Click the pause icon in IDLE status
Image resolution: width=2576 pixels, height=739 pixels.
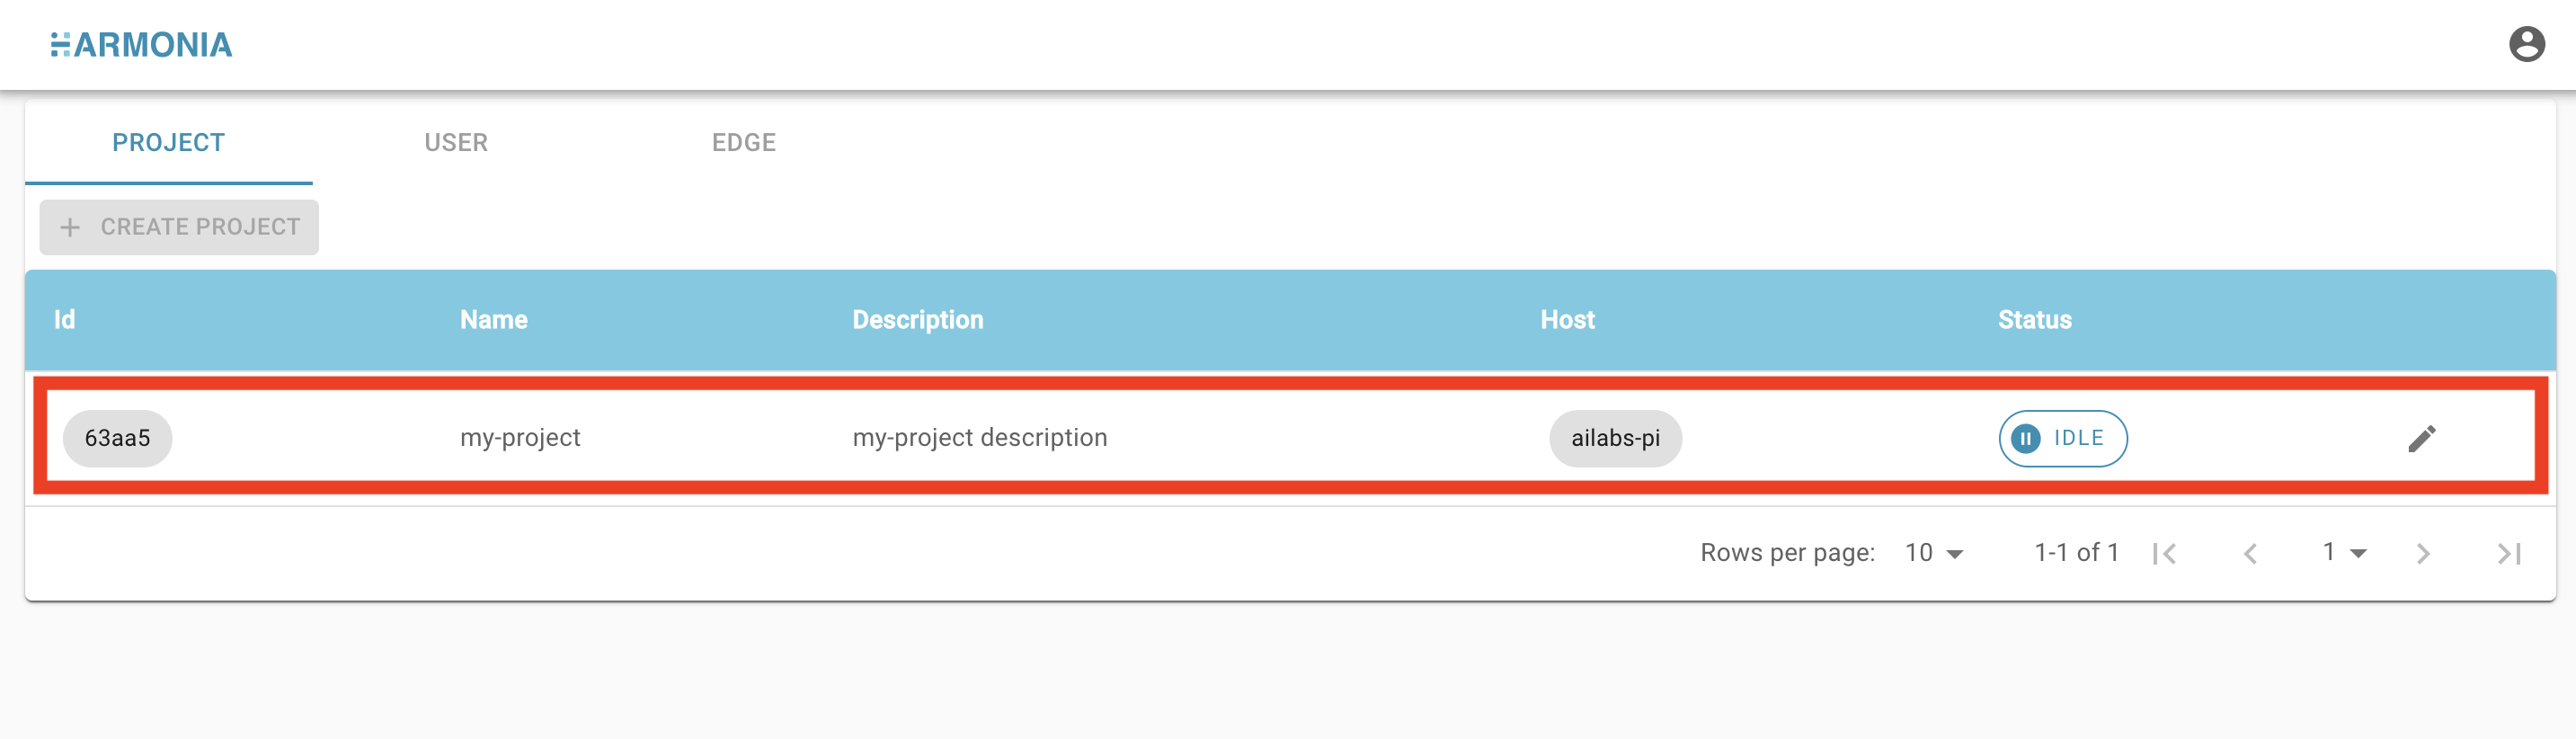[2025, 438]
